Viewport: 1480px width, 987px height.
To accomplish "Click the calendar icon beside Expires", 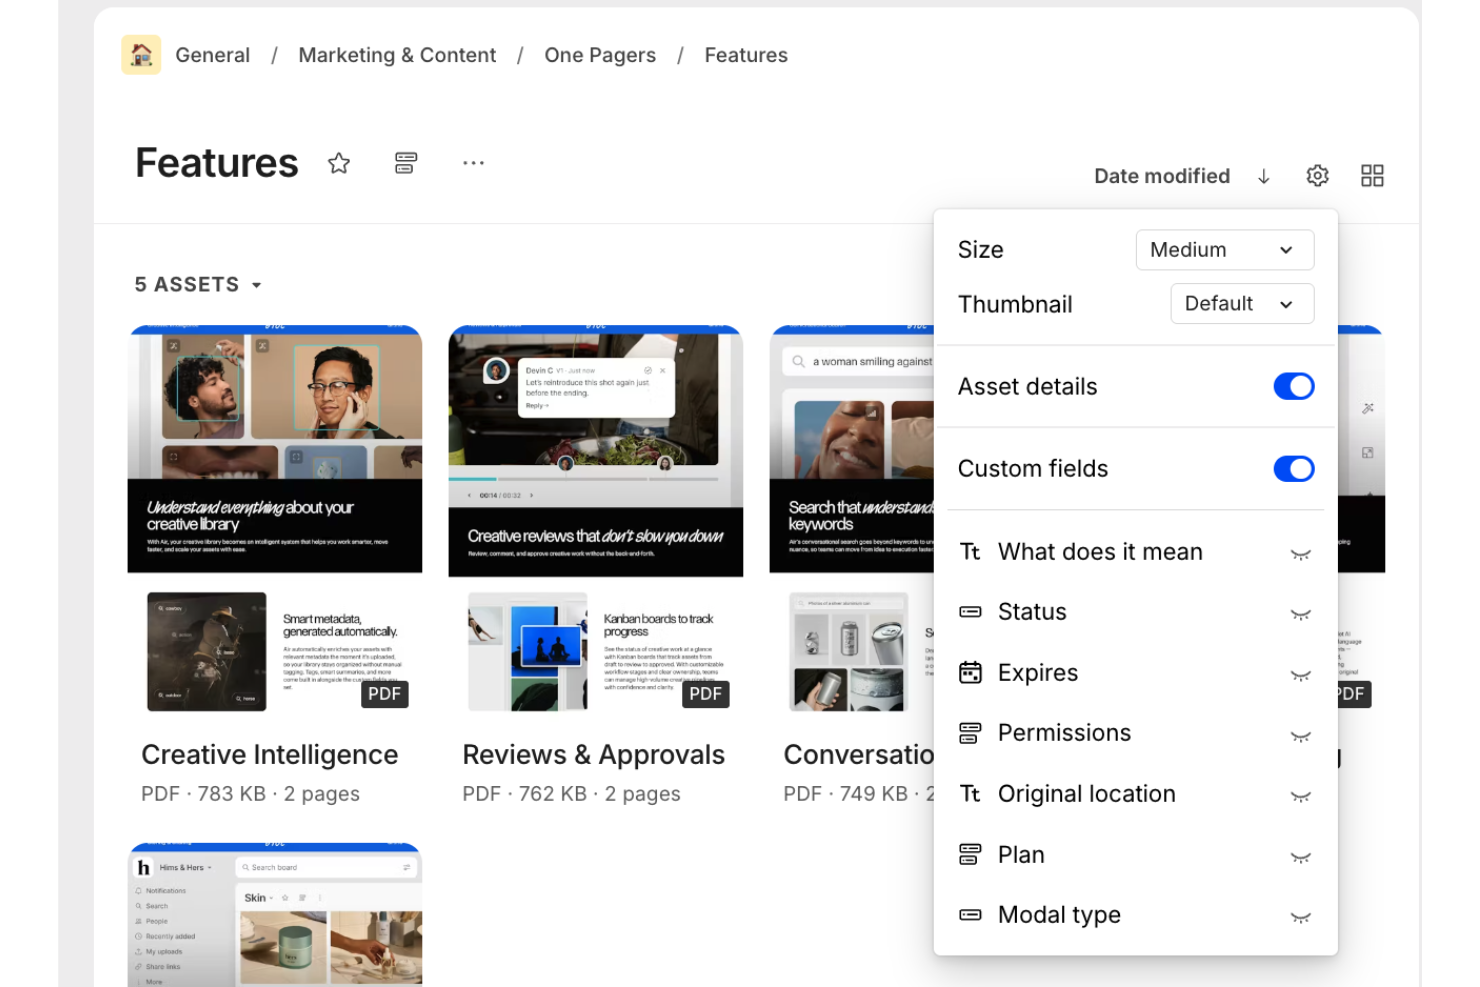I will [x=970, y=673].
